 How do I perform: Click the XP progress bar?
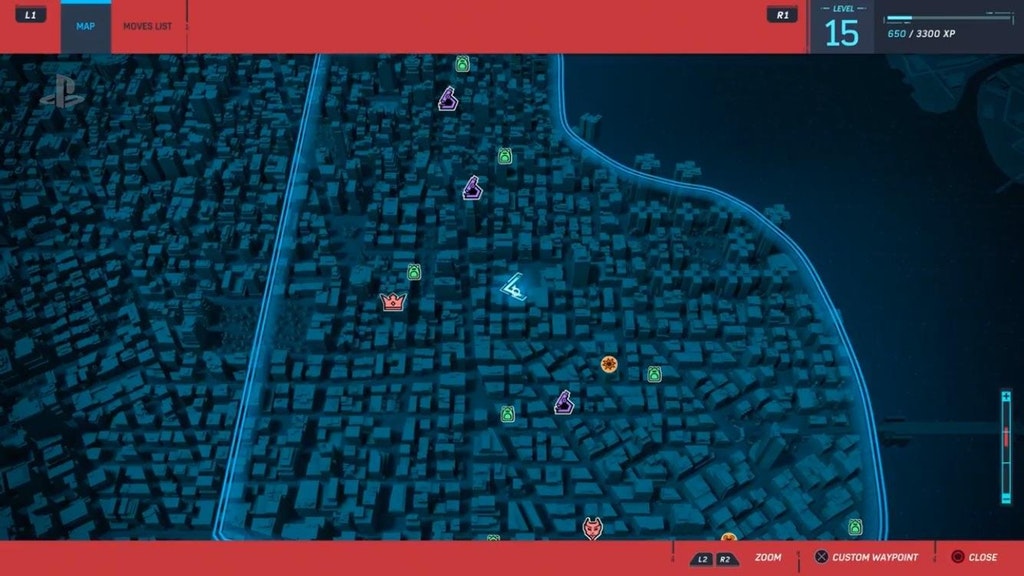pos(949,18)
